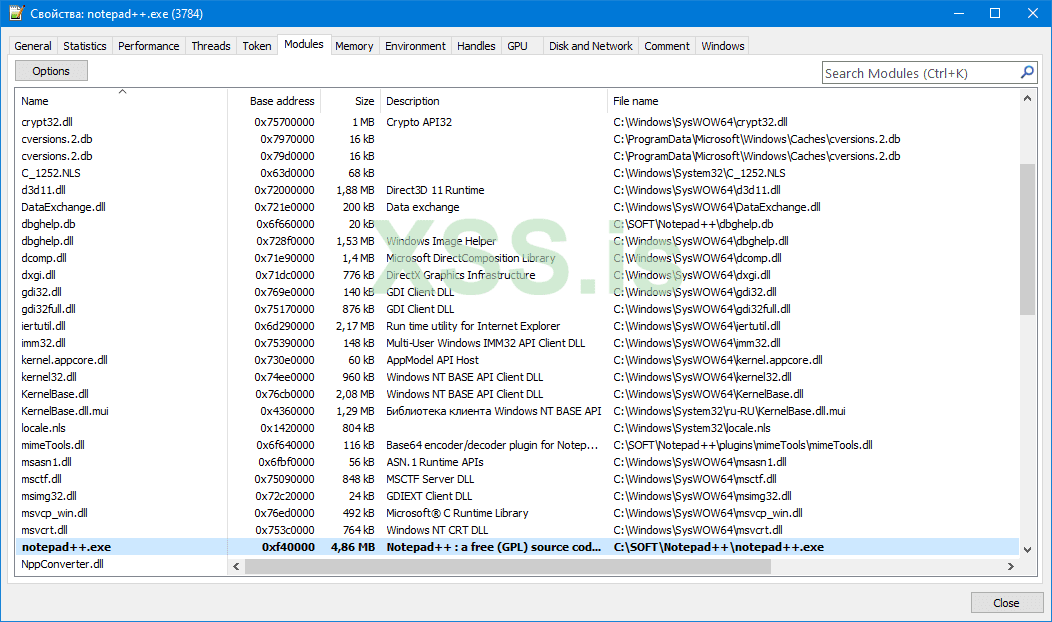Select the Modules tab
This screenshot has width=1052, height=622.
[303, 44]
